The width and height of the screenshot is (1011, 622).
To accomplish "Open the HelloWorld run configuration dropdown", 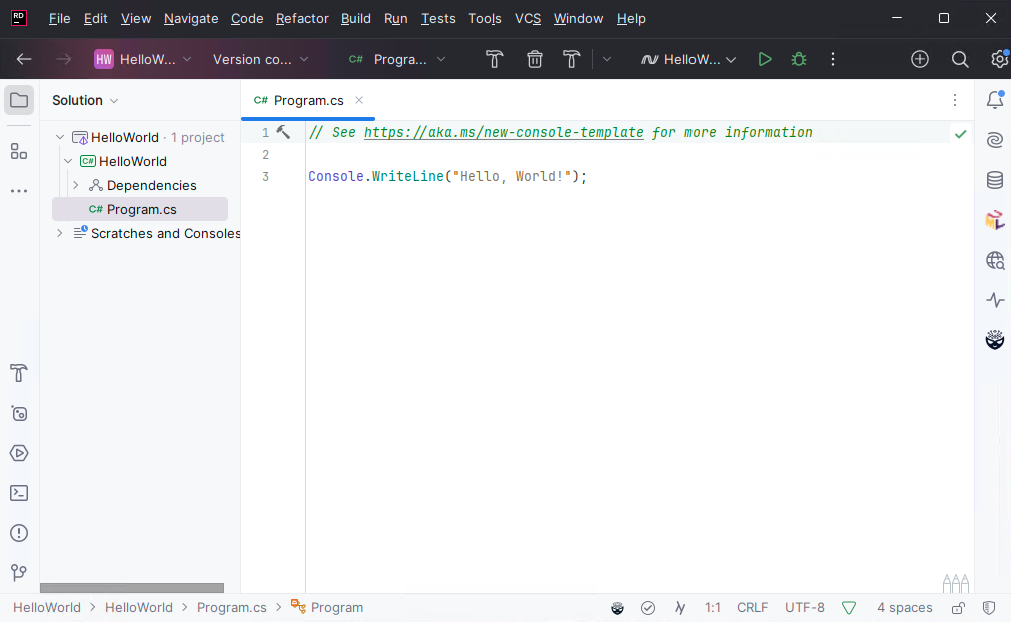I will pyautogui.click(x=689, y=59).
